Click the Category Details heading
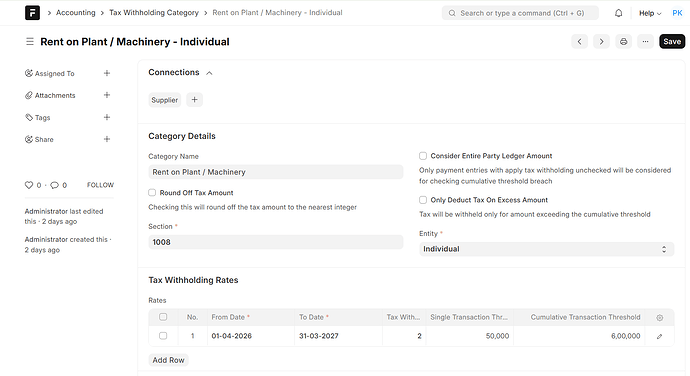690x376 pixels. coord(182,136)
